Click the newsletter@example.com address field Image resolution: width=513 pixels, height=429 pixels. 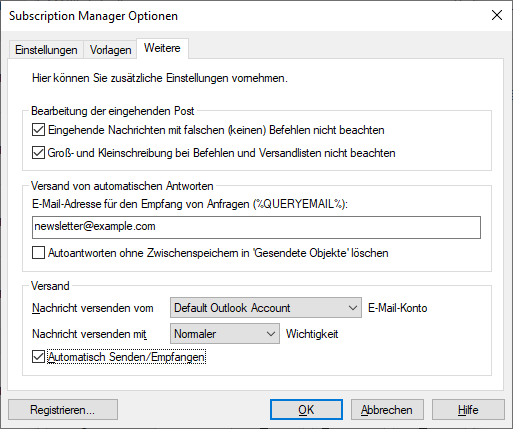(x=256, y=227)
